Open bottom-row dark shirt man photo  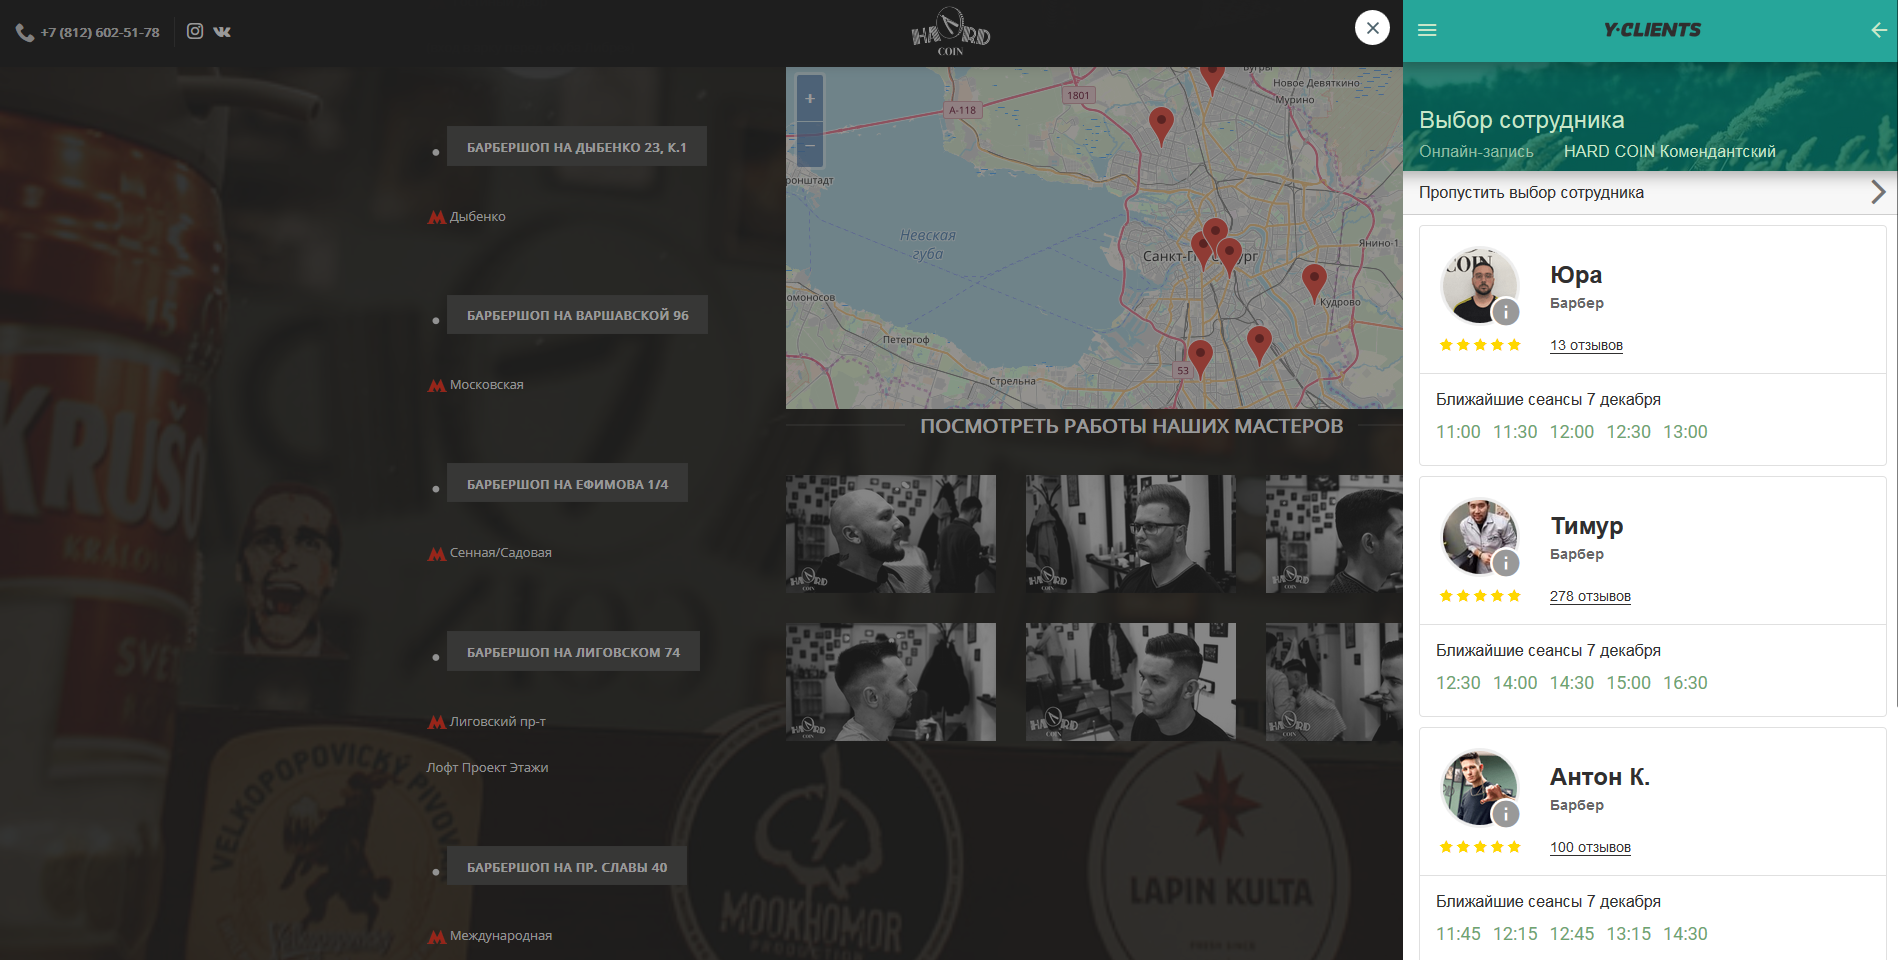point(1131,682)
